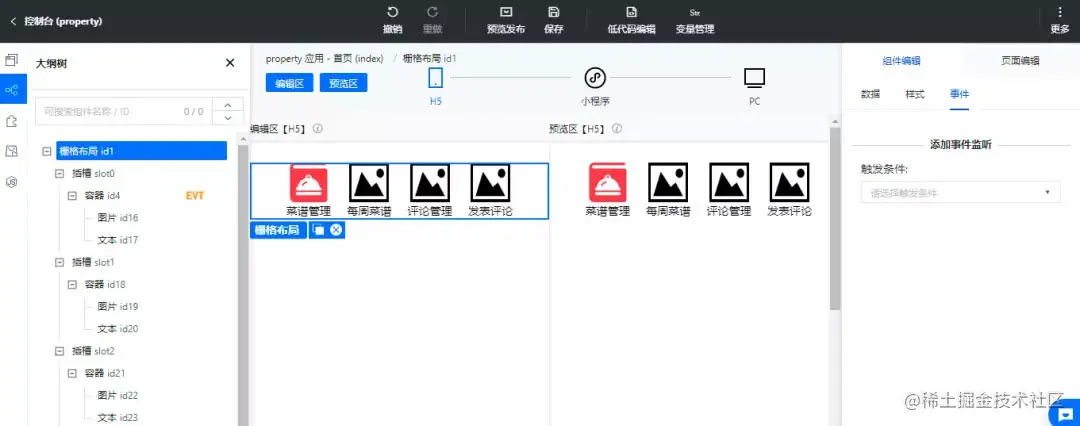Open the 触发条件 dropdown
Image resolution: width=1080 pixels, height=426 pixels.
960,192
